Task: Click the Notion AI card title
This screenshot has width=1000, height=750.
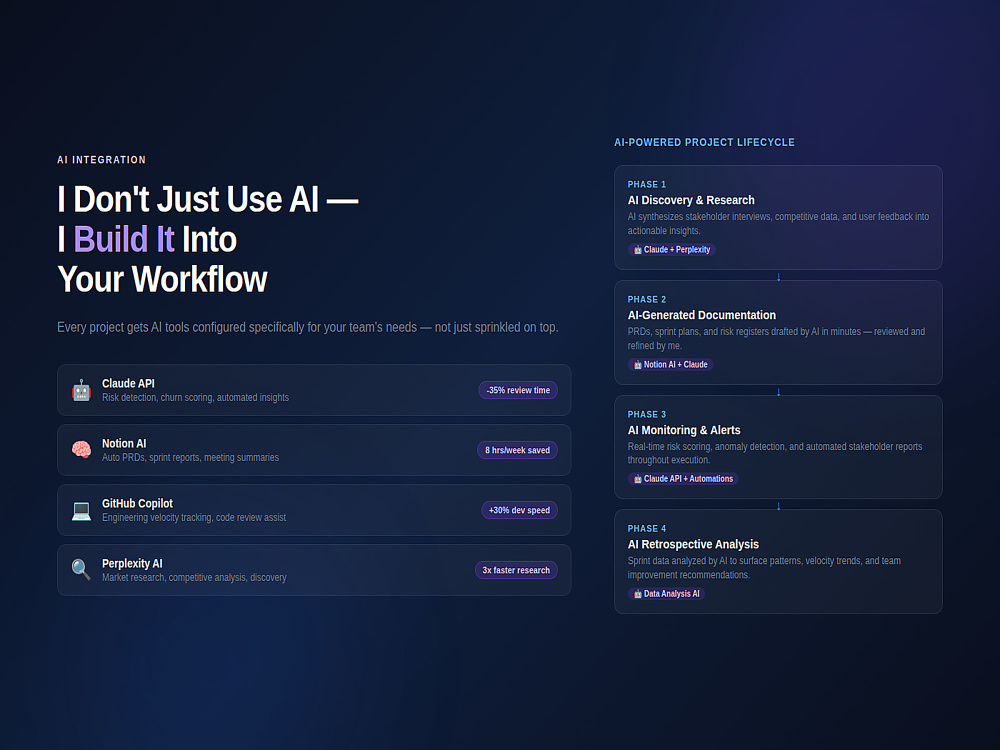Action: coord(124,443)
